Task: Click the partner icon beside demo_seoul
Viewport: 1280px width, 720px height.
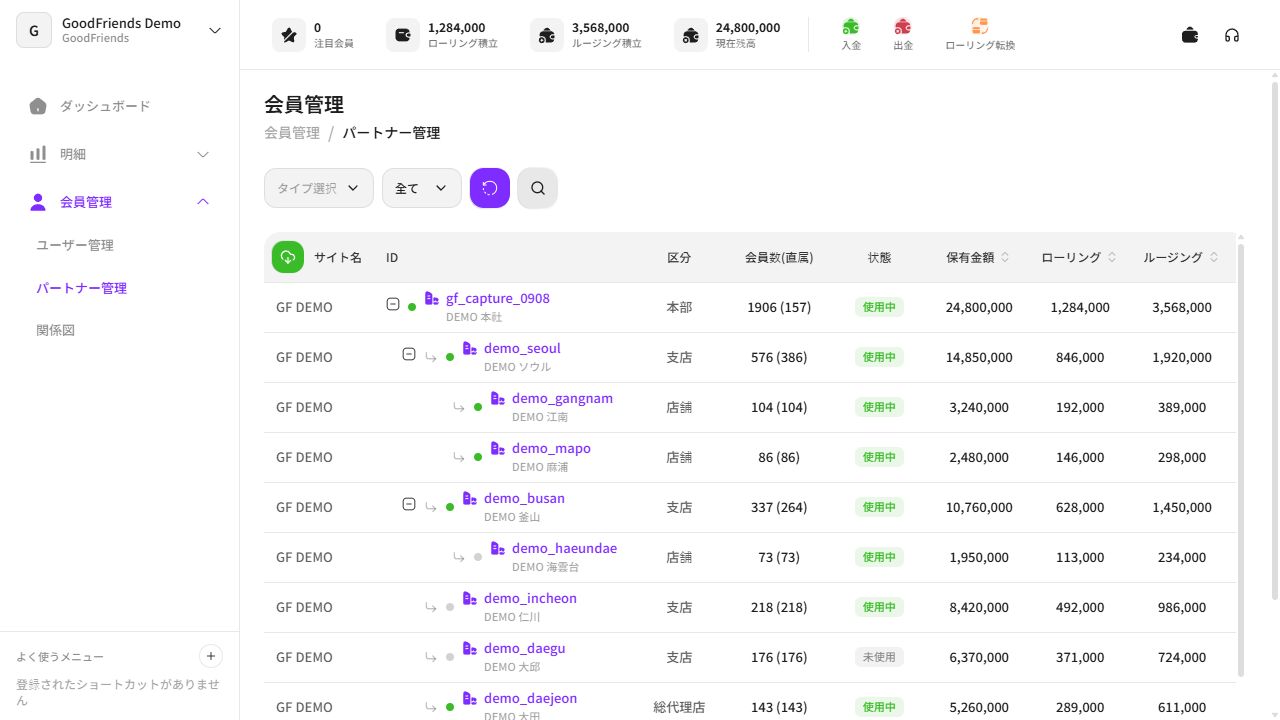Action: click(x=470, y=348)
